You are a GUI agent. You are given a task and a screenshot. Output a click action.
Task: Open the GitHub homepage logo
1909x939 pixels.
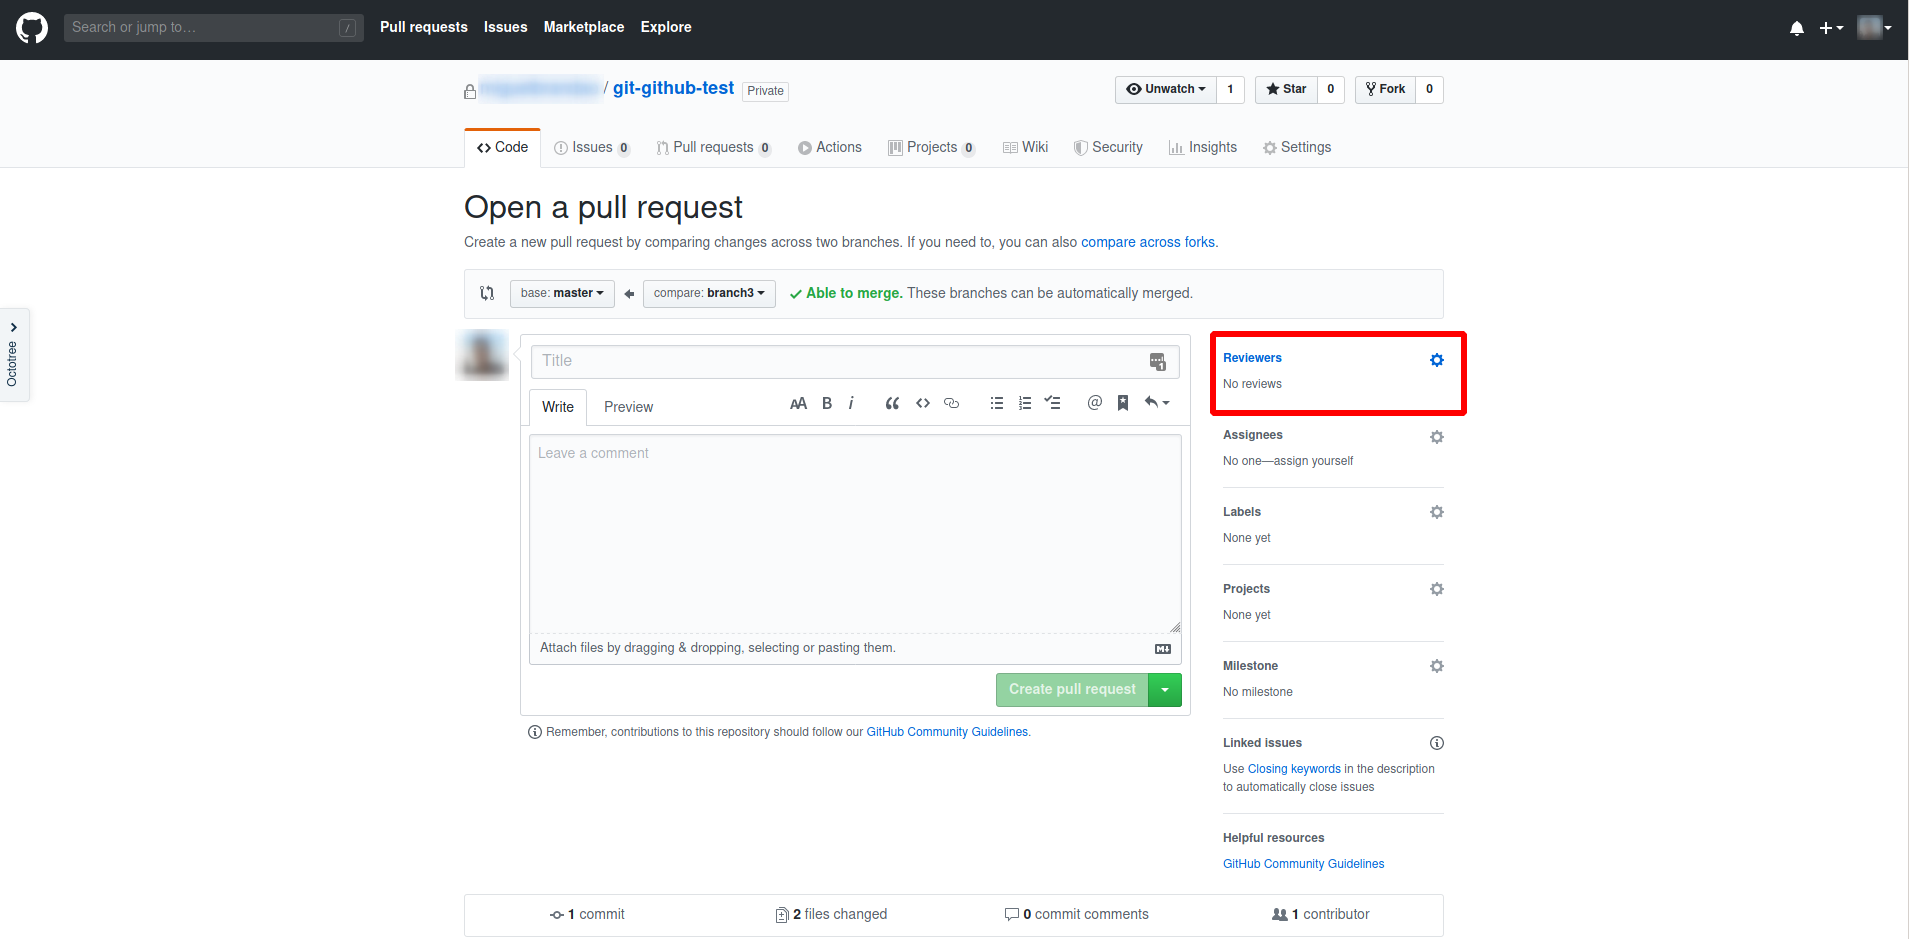point(32,27)
